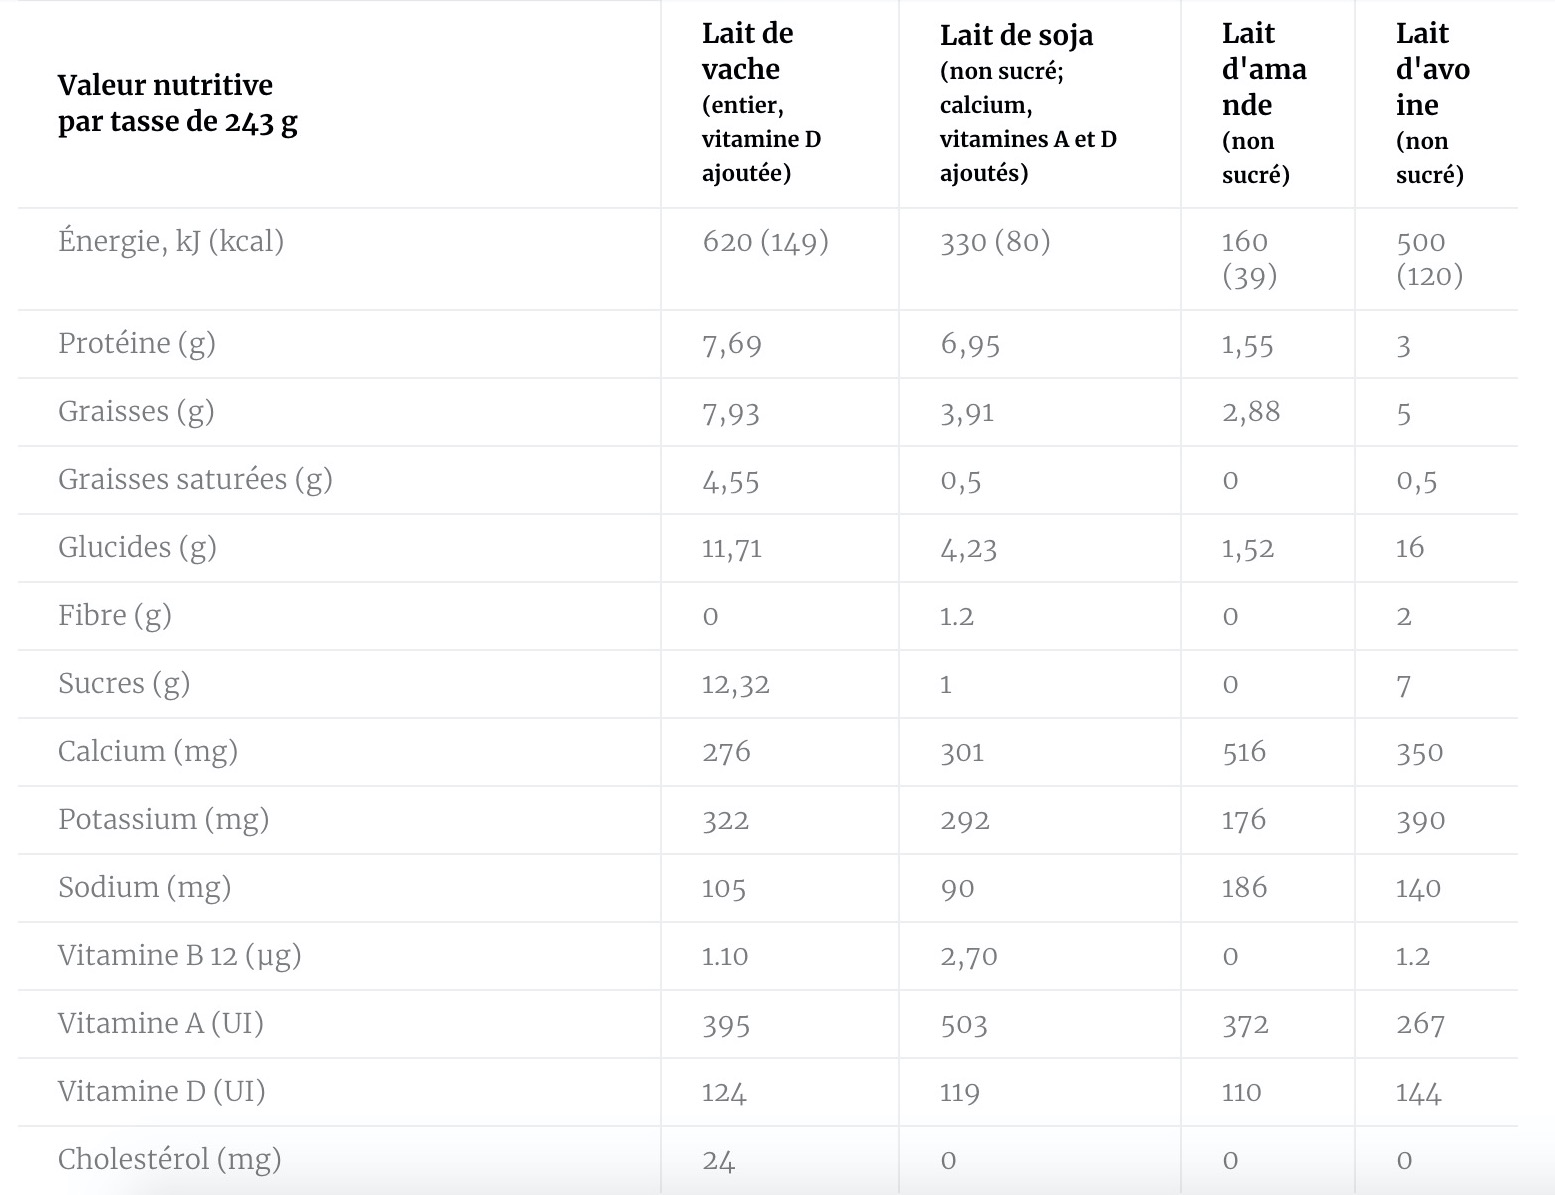The height and width of the screenshot is (1195, 1555).
Task: Select the "Glucides (g)" row label
Action: (x=137, y=547)
